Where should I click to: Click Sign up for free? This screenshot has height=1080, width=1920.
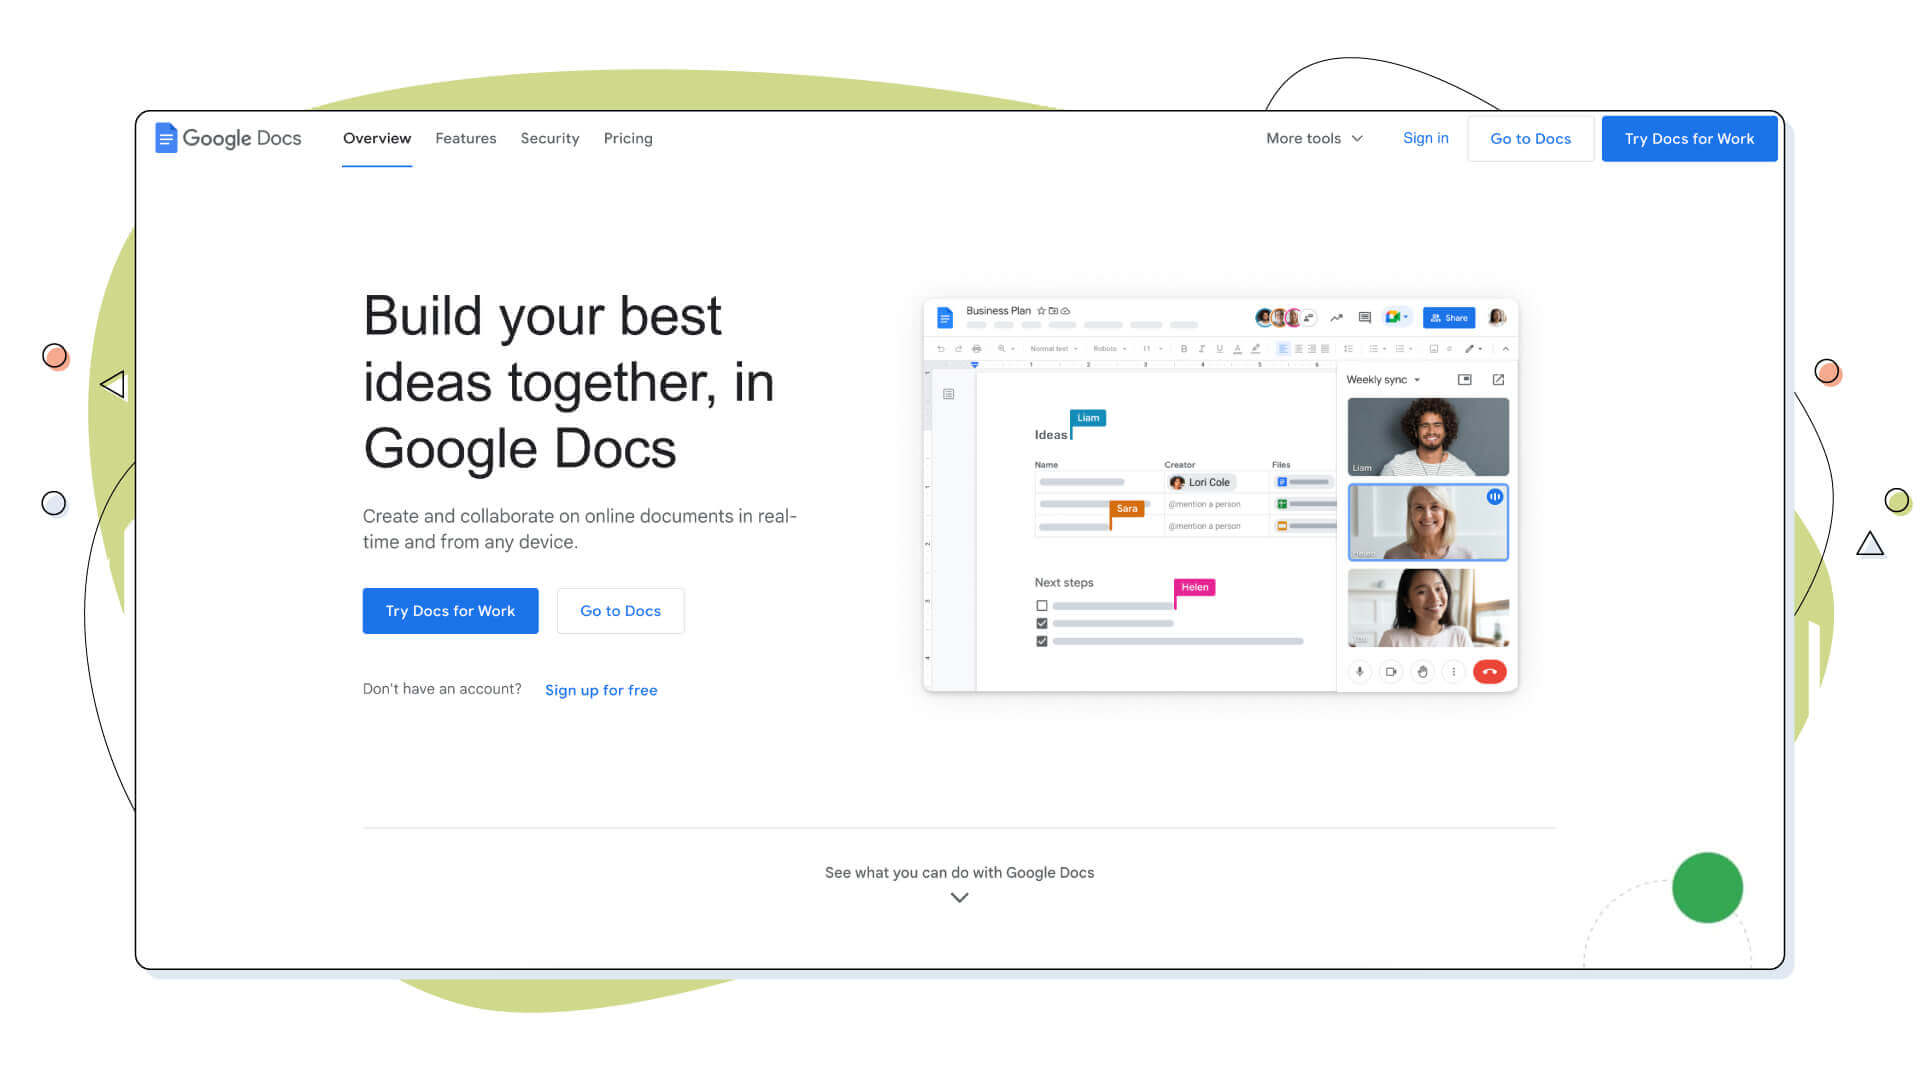click(x=601, y=690)
